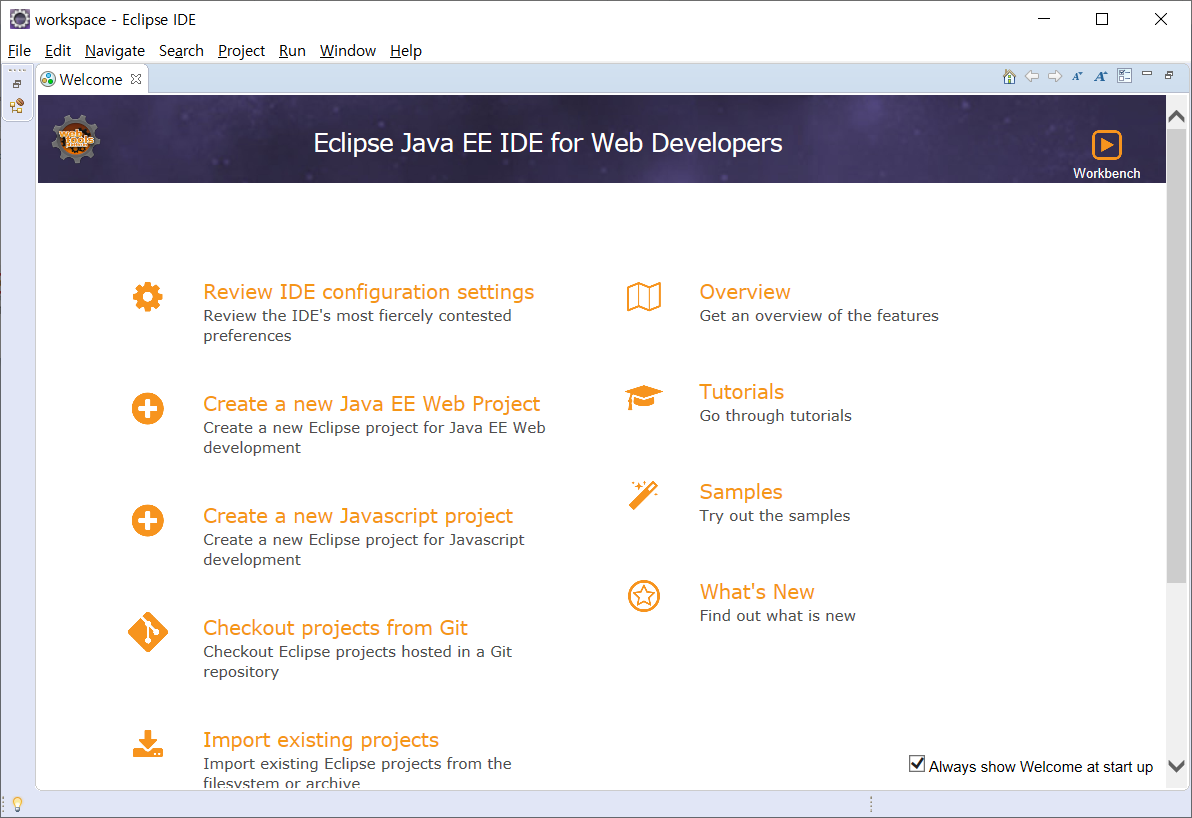Click the vertical scrollbar thumb

[1176, 356]
